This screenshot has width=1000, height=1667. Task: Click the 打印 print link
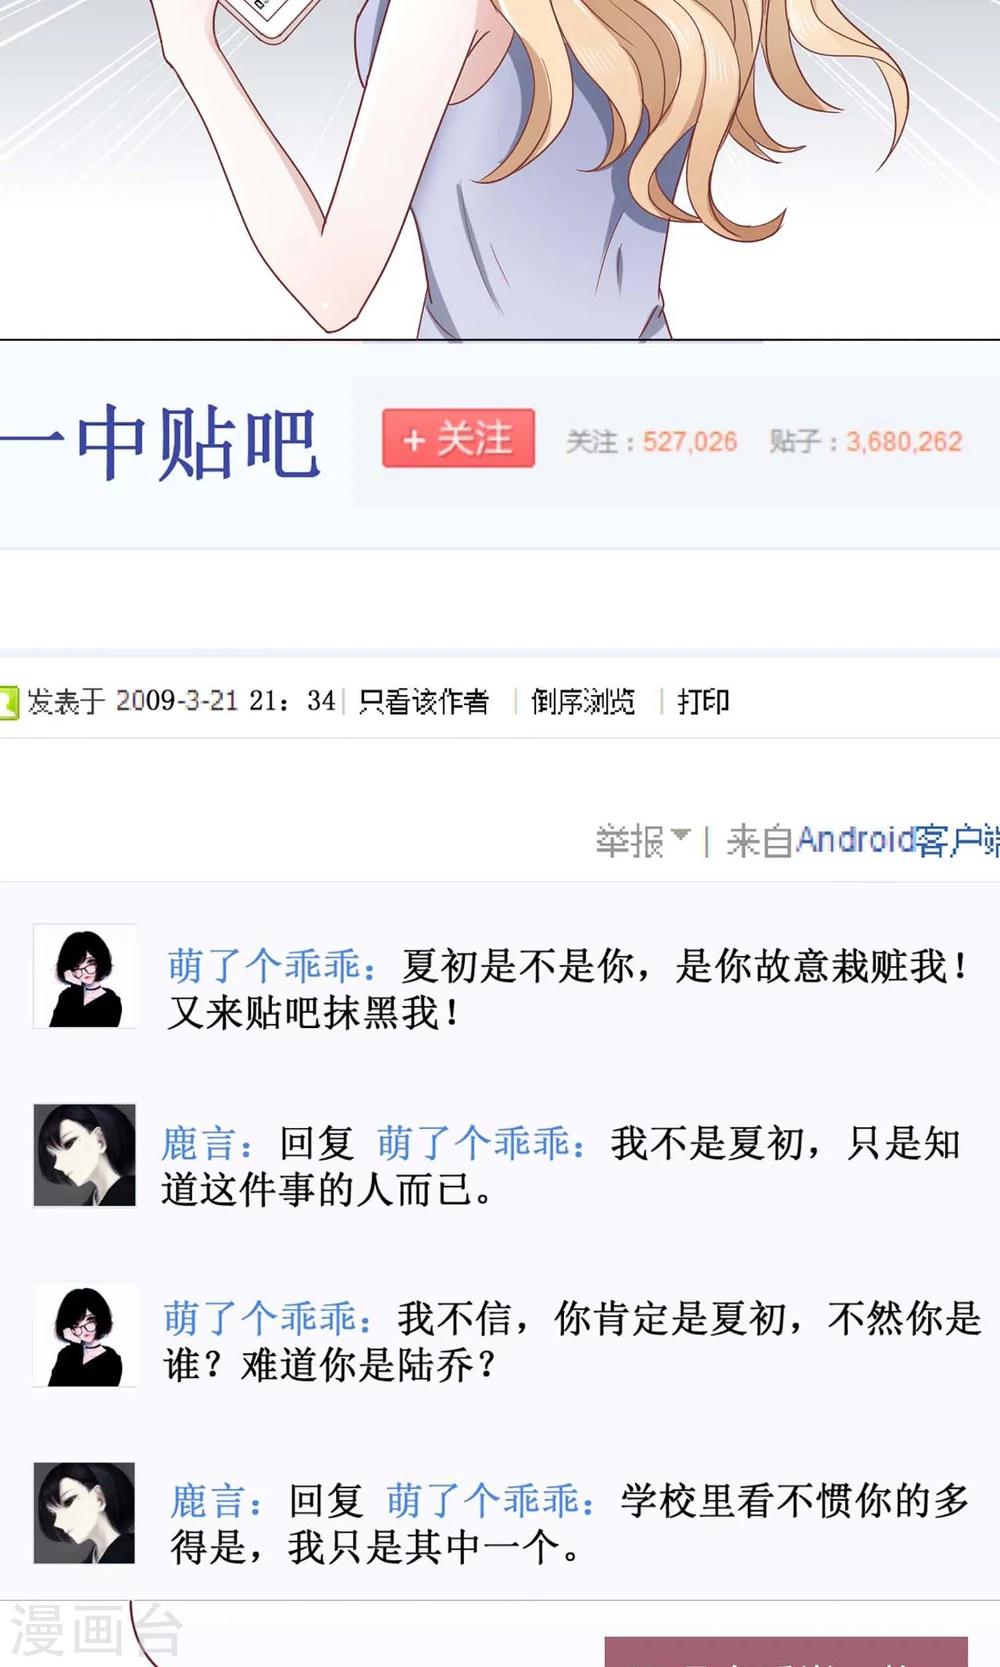(x=703, y=702)
